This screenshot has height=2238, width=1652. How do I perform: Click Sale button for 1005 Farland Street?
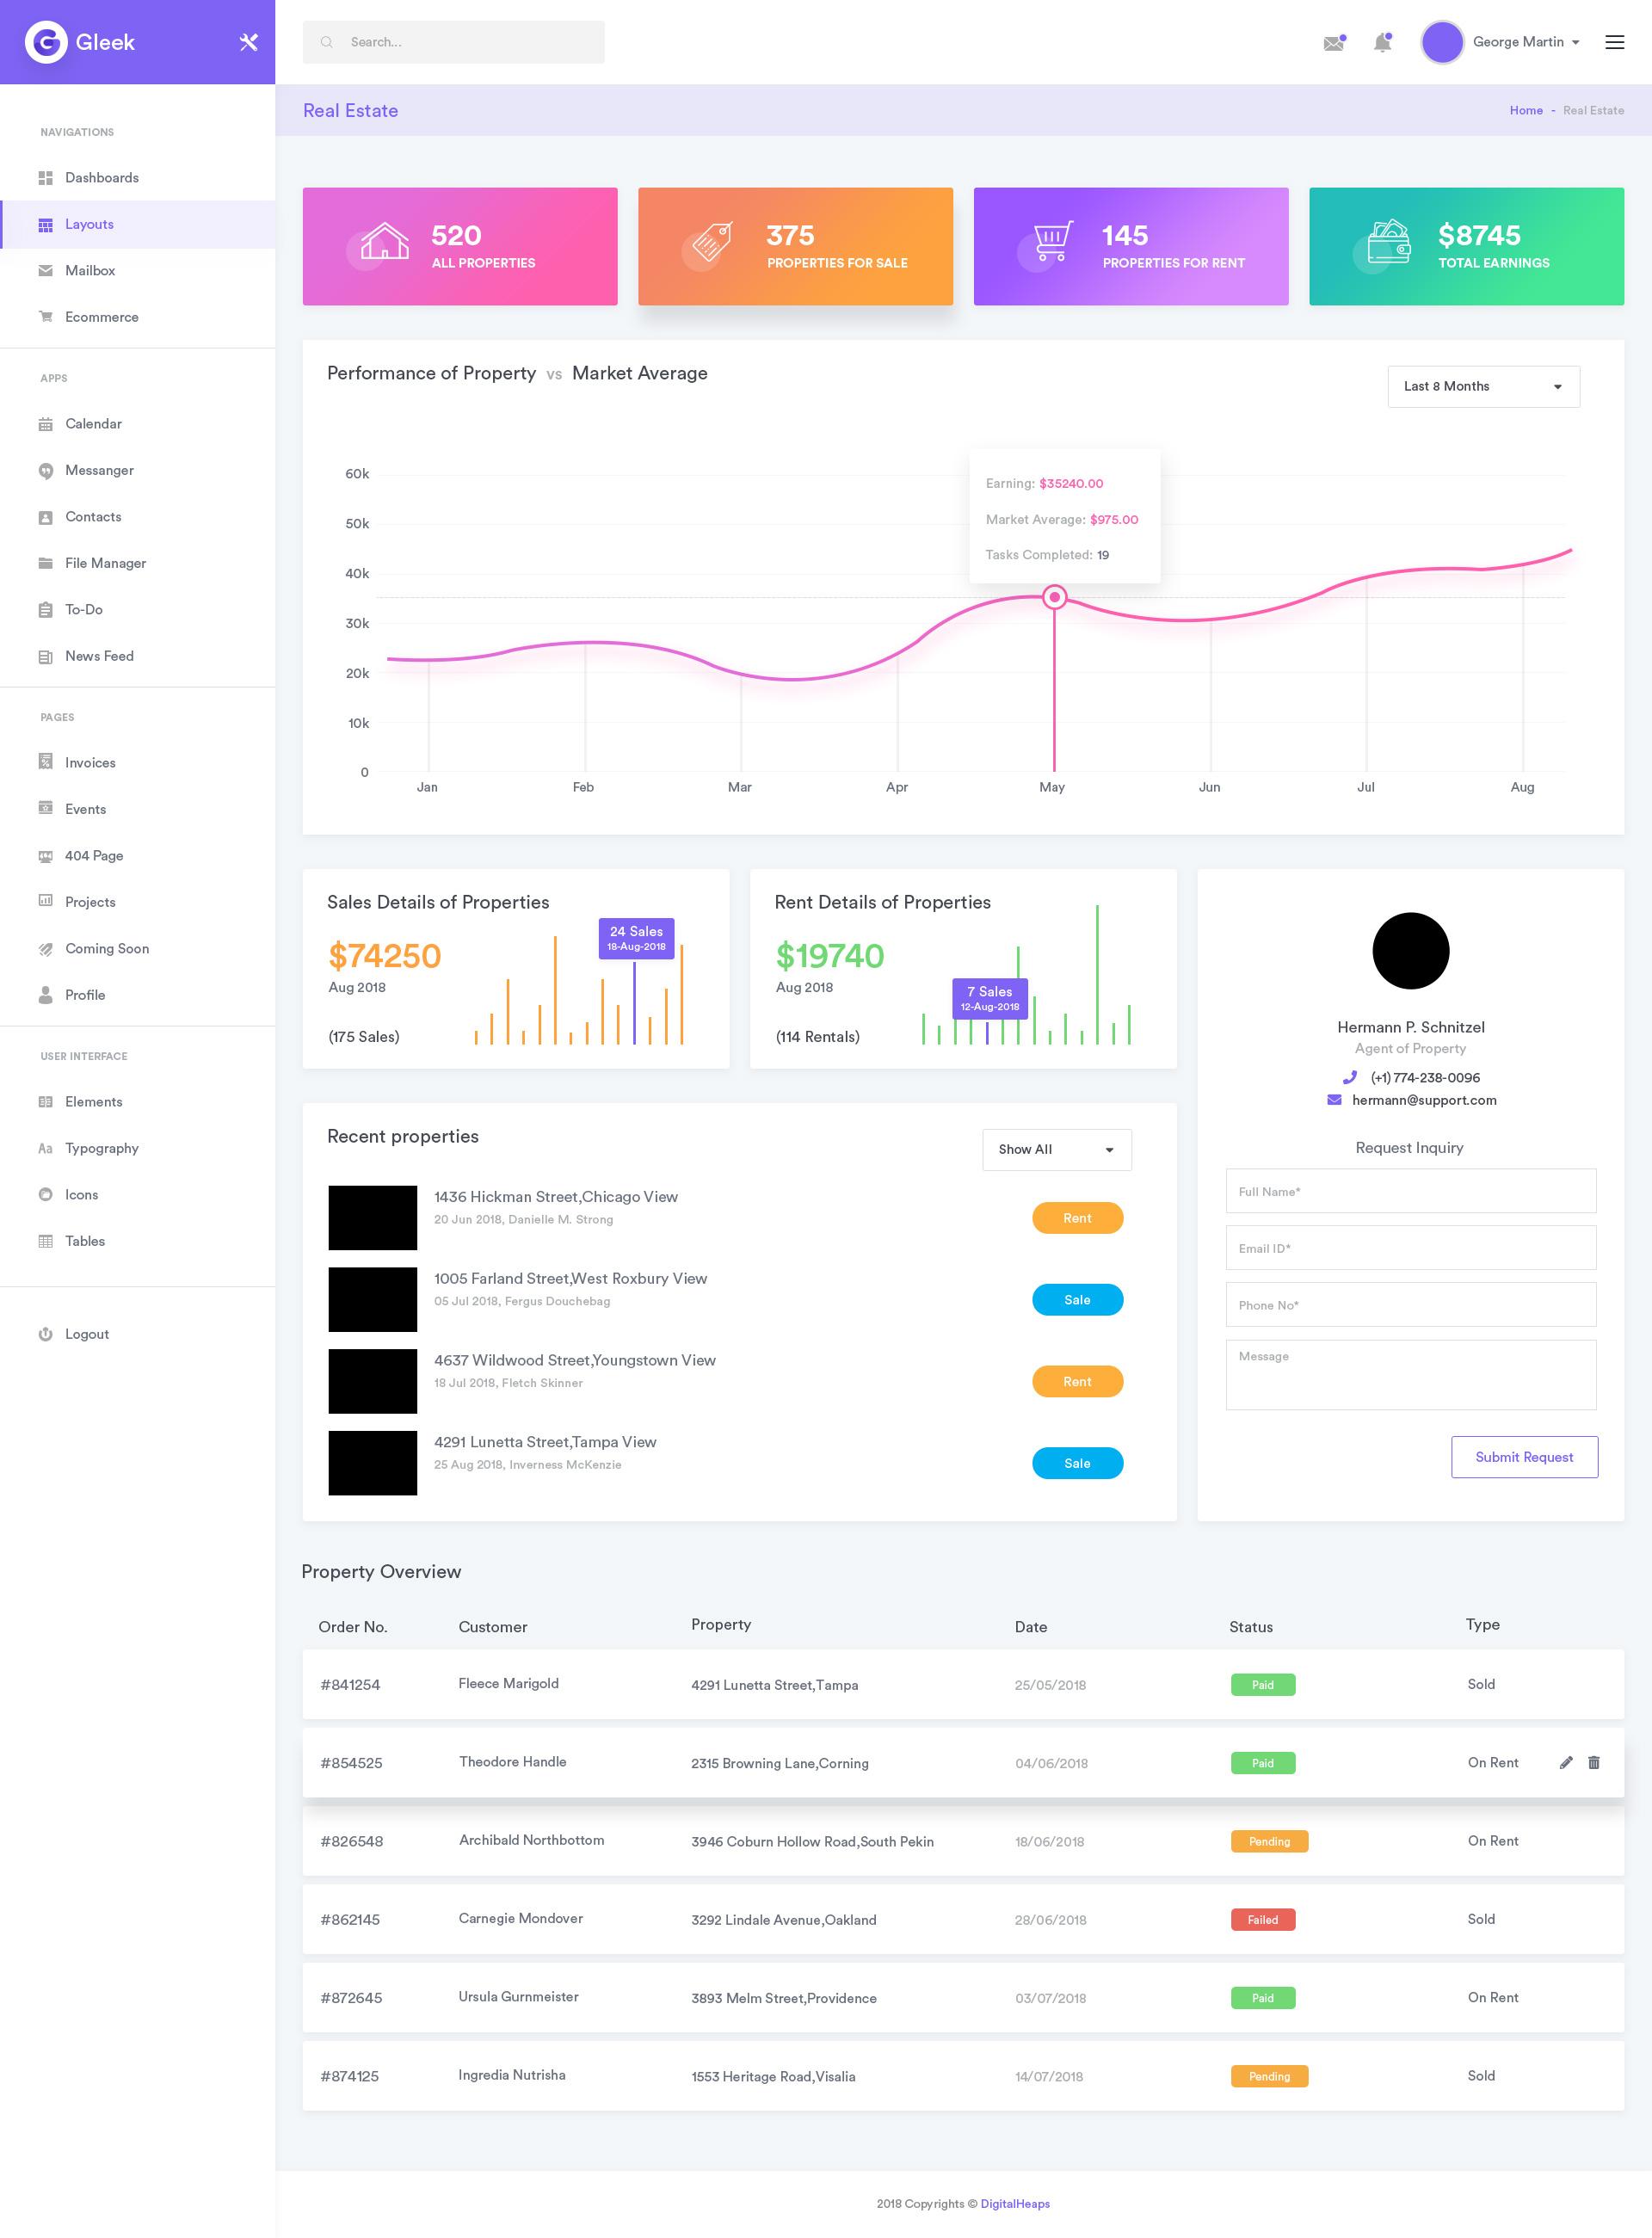(x=1077, y=1300)
